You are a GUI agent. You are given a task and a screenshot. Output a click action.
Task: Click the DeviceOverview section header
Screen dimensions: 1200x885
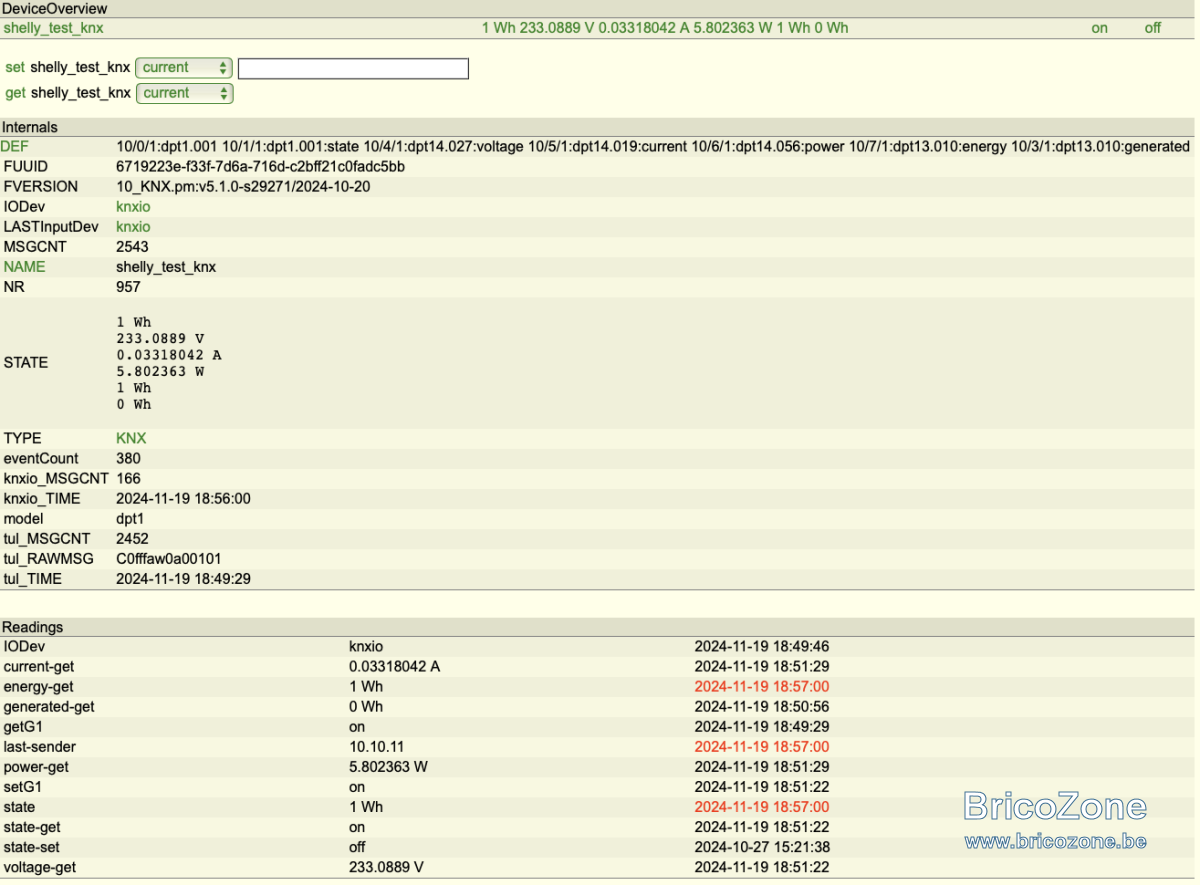[55, 8]
